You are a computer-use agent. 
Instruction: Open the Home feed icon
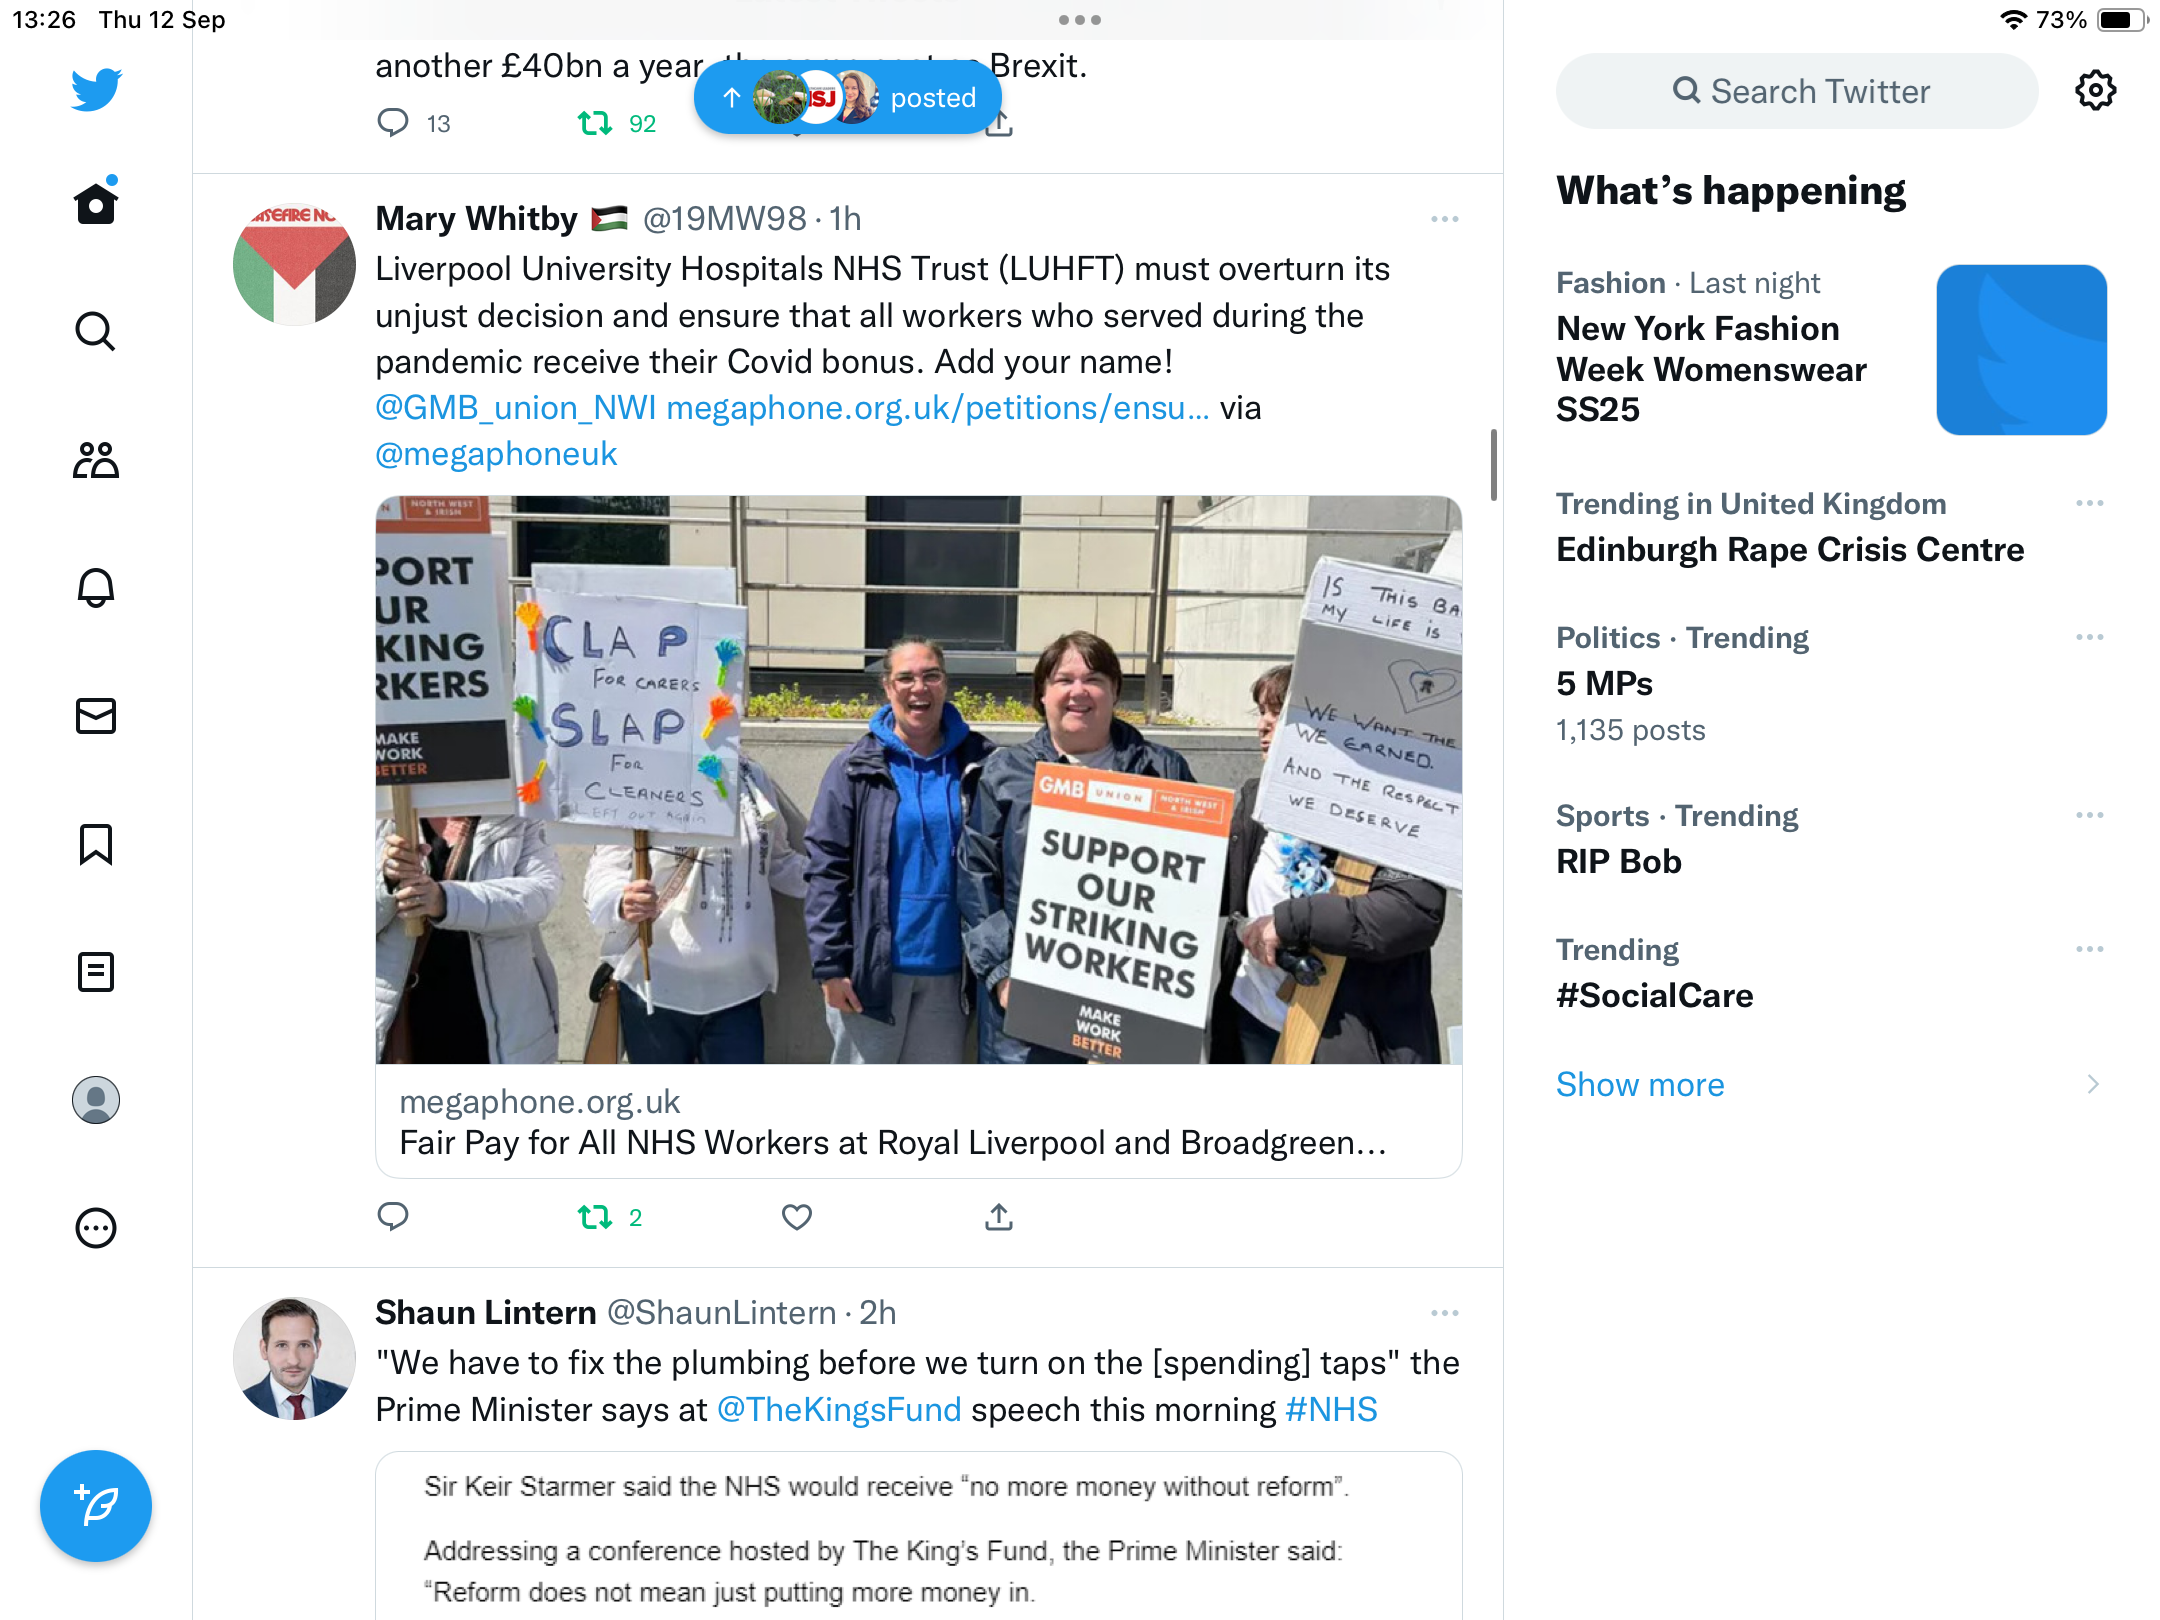tap(96, 203)
